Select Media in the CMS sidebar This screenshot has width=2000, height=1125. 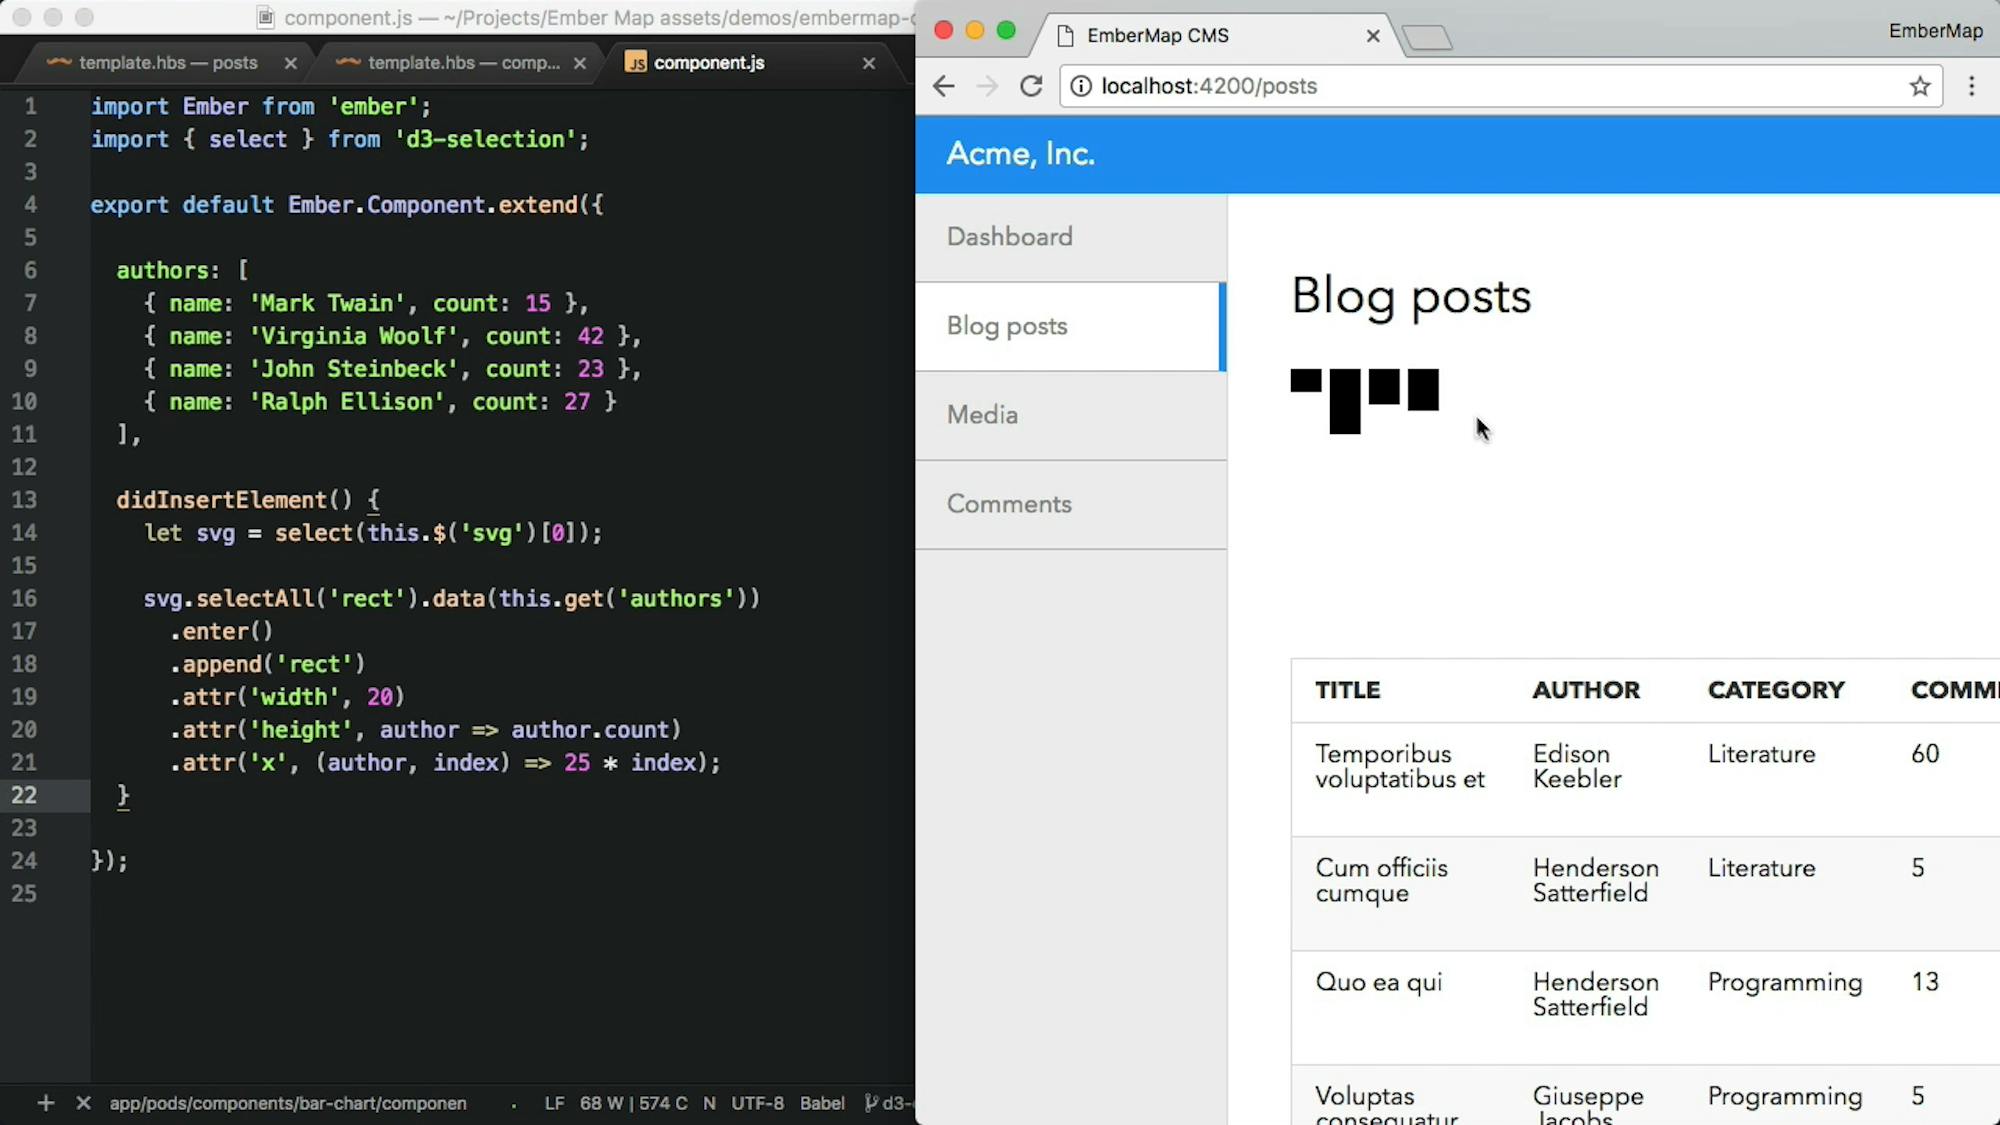pos(982,415)
